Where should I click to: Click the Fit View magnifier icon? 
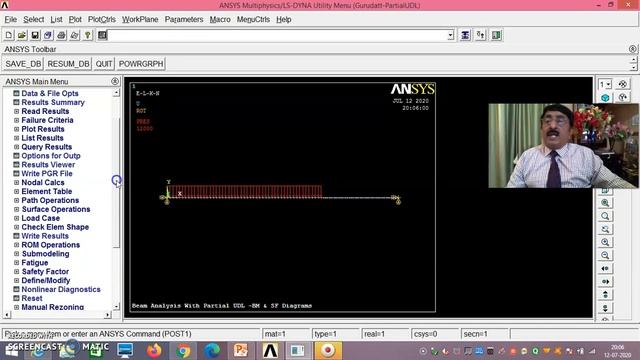point(605,203)
